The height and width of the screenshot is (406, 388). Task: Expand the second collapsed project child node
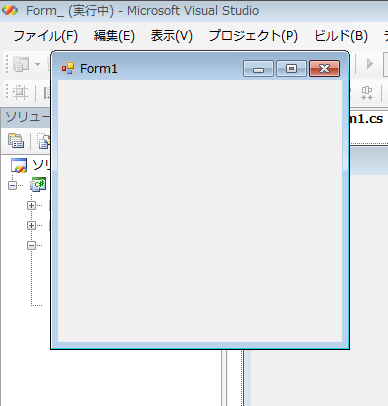tap(31, 225)
